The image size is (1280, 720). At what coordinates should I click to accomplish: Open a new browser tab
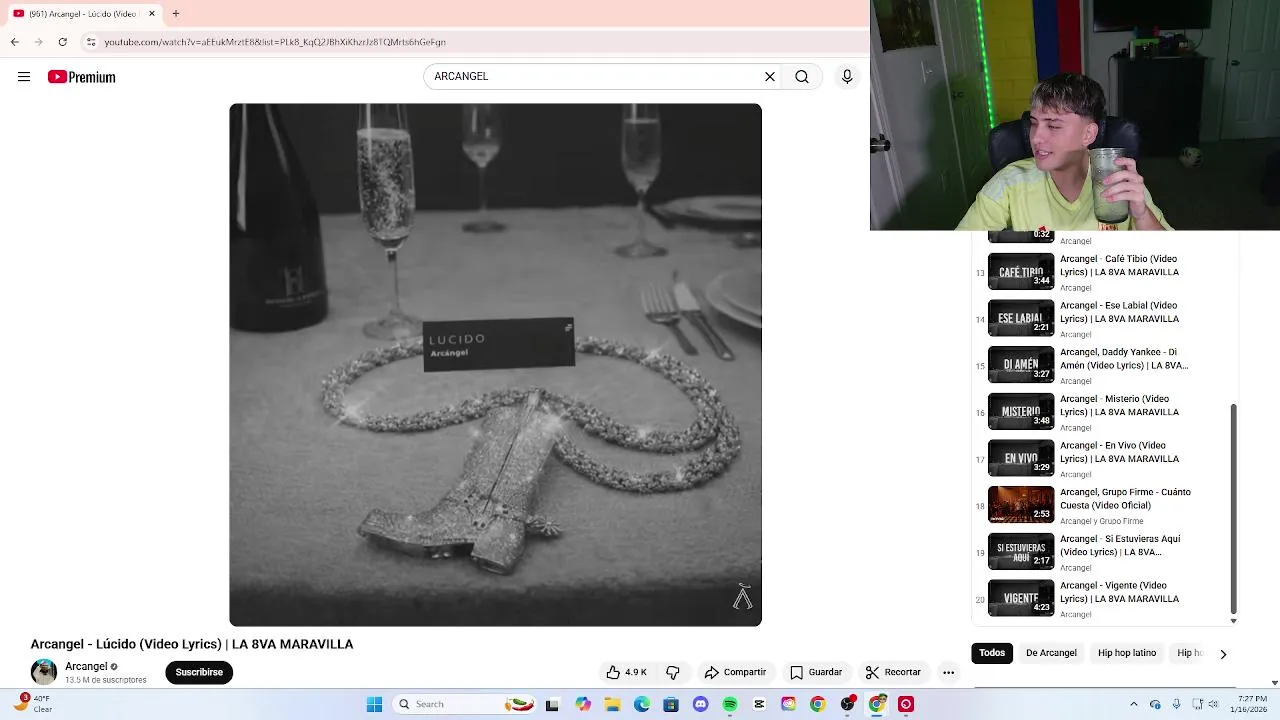click(175, 14)
